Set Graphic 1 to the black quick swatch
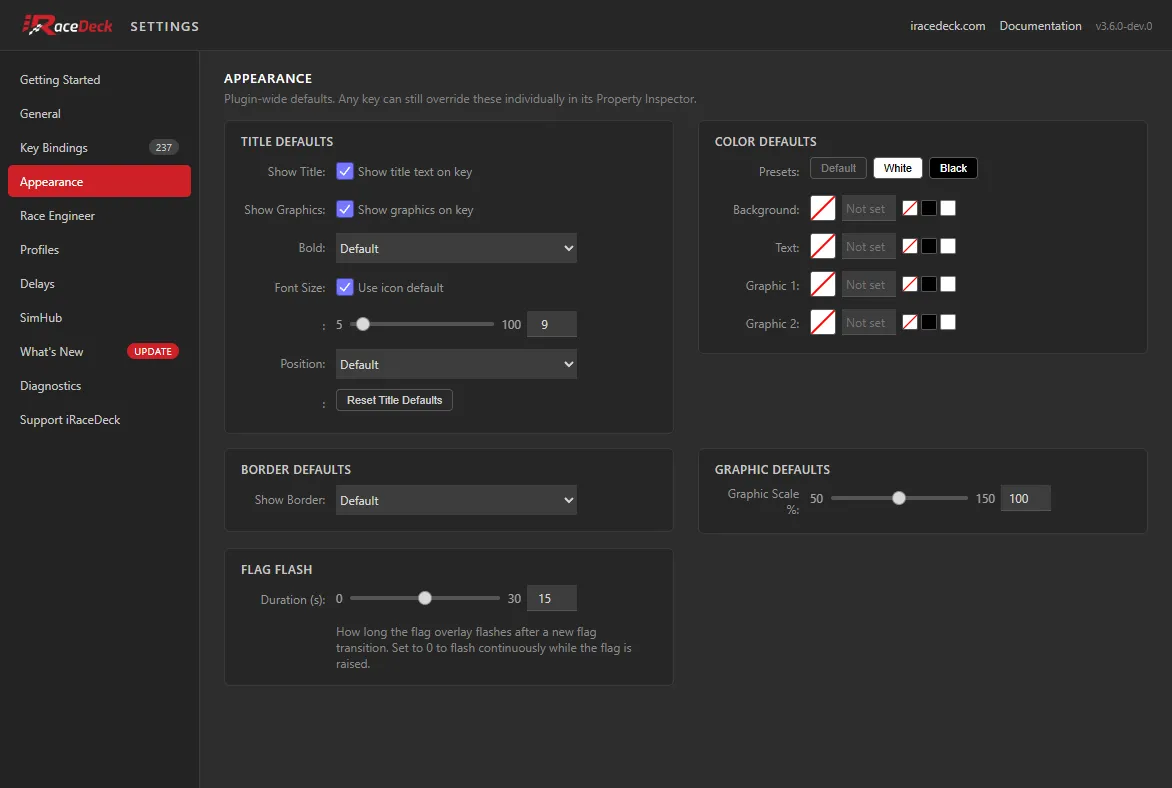 pyautogui.click(x=928, y=284)
